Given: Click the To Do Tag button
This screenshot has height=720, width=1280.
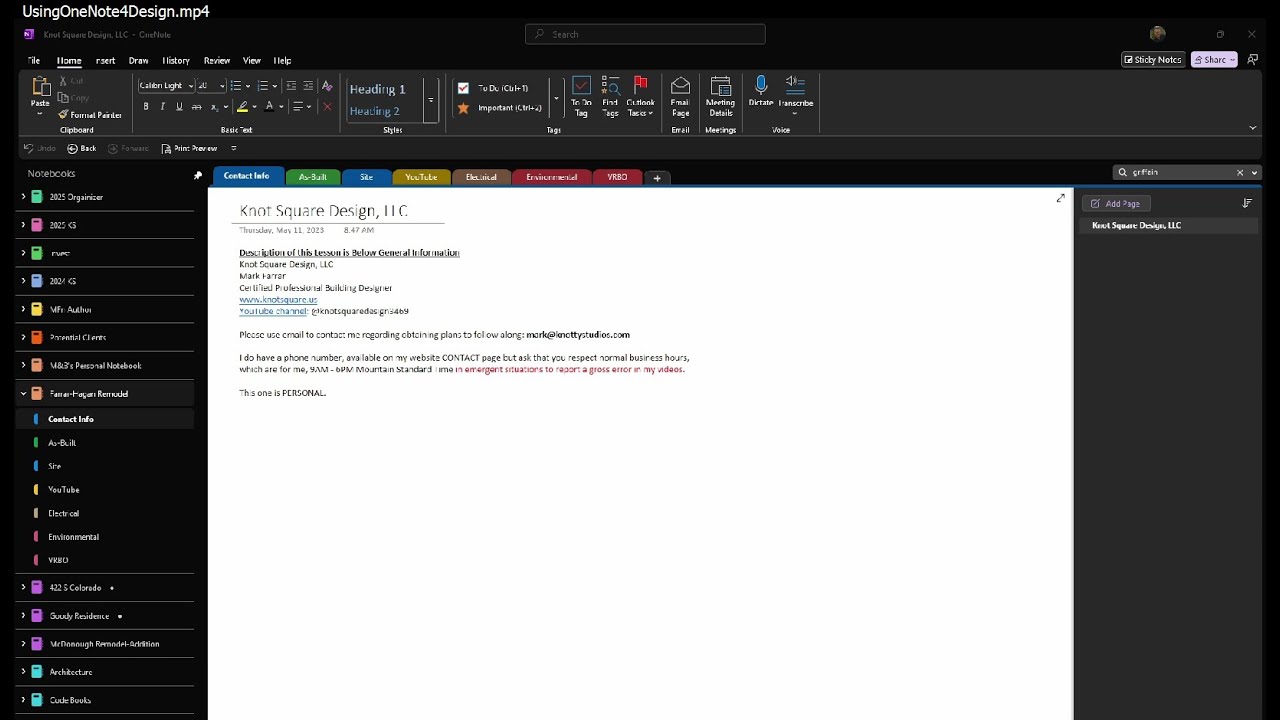Looking at the screenshot, I should (581, 97).
